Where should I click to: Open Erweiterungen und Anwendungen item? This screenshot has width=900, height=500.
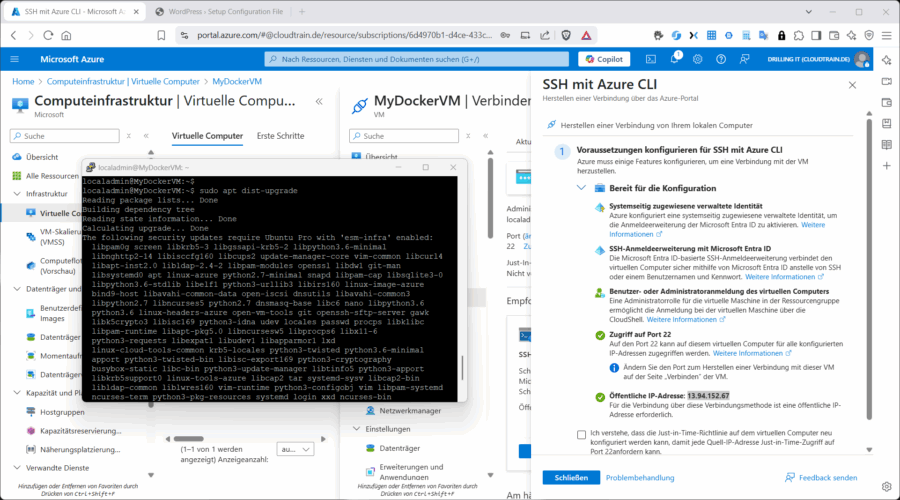(411, 472)
